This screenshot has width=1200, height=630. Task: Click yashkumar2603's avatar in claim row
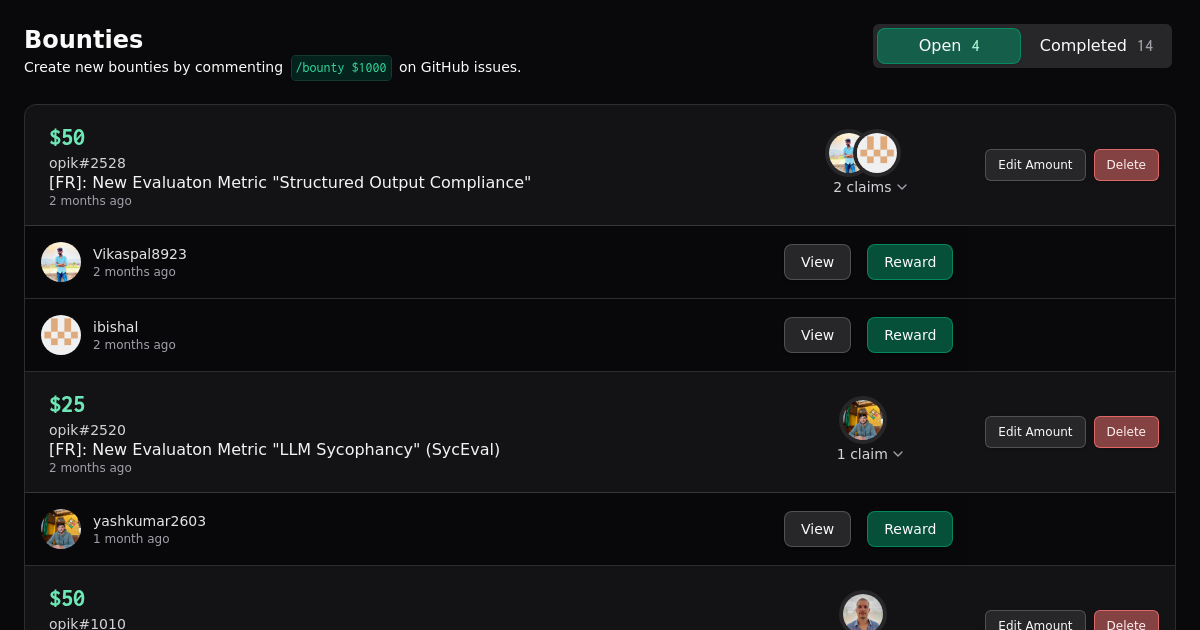(61, 529)
